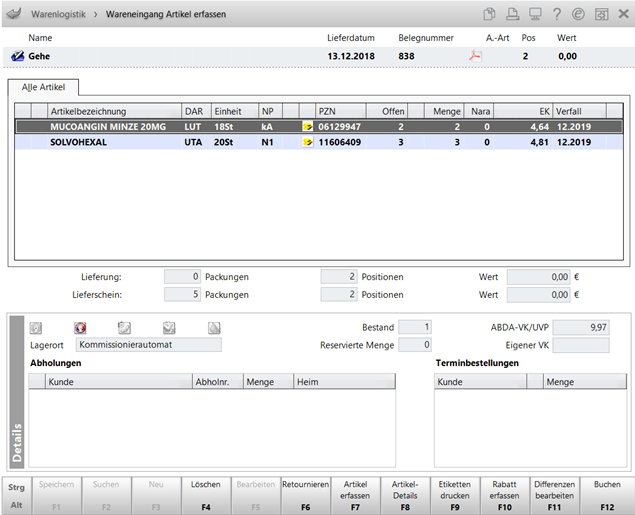Image resolution: width=635 pixels, height=515 pixels.
Task: Click the ABDA-VK/UVP field showing 9,97
Action: tap(581, 327)
